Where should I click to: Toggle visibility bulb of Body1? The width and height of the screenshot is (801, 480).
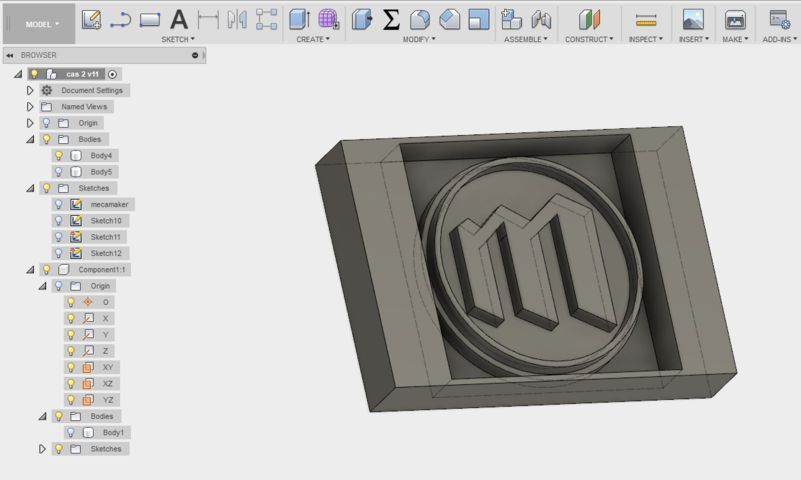tap(71, 433)
